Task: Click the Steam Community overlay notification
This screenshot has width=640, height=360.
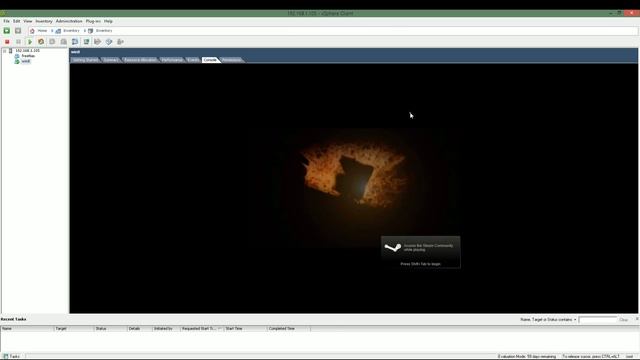Action: click(420, 252)
